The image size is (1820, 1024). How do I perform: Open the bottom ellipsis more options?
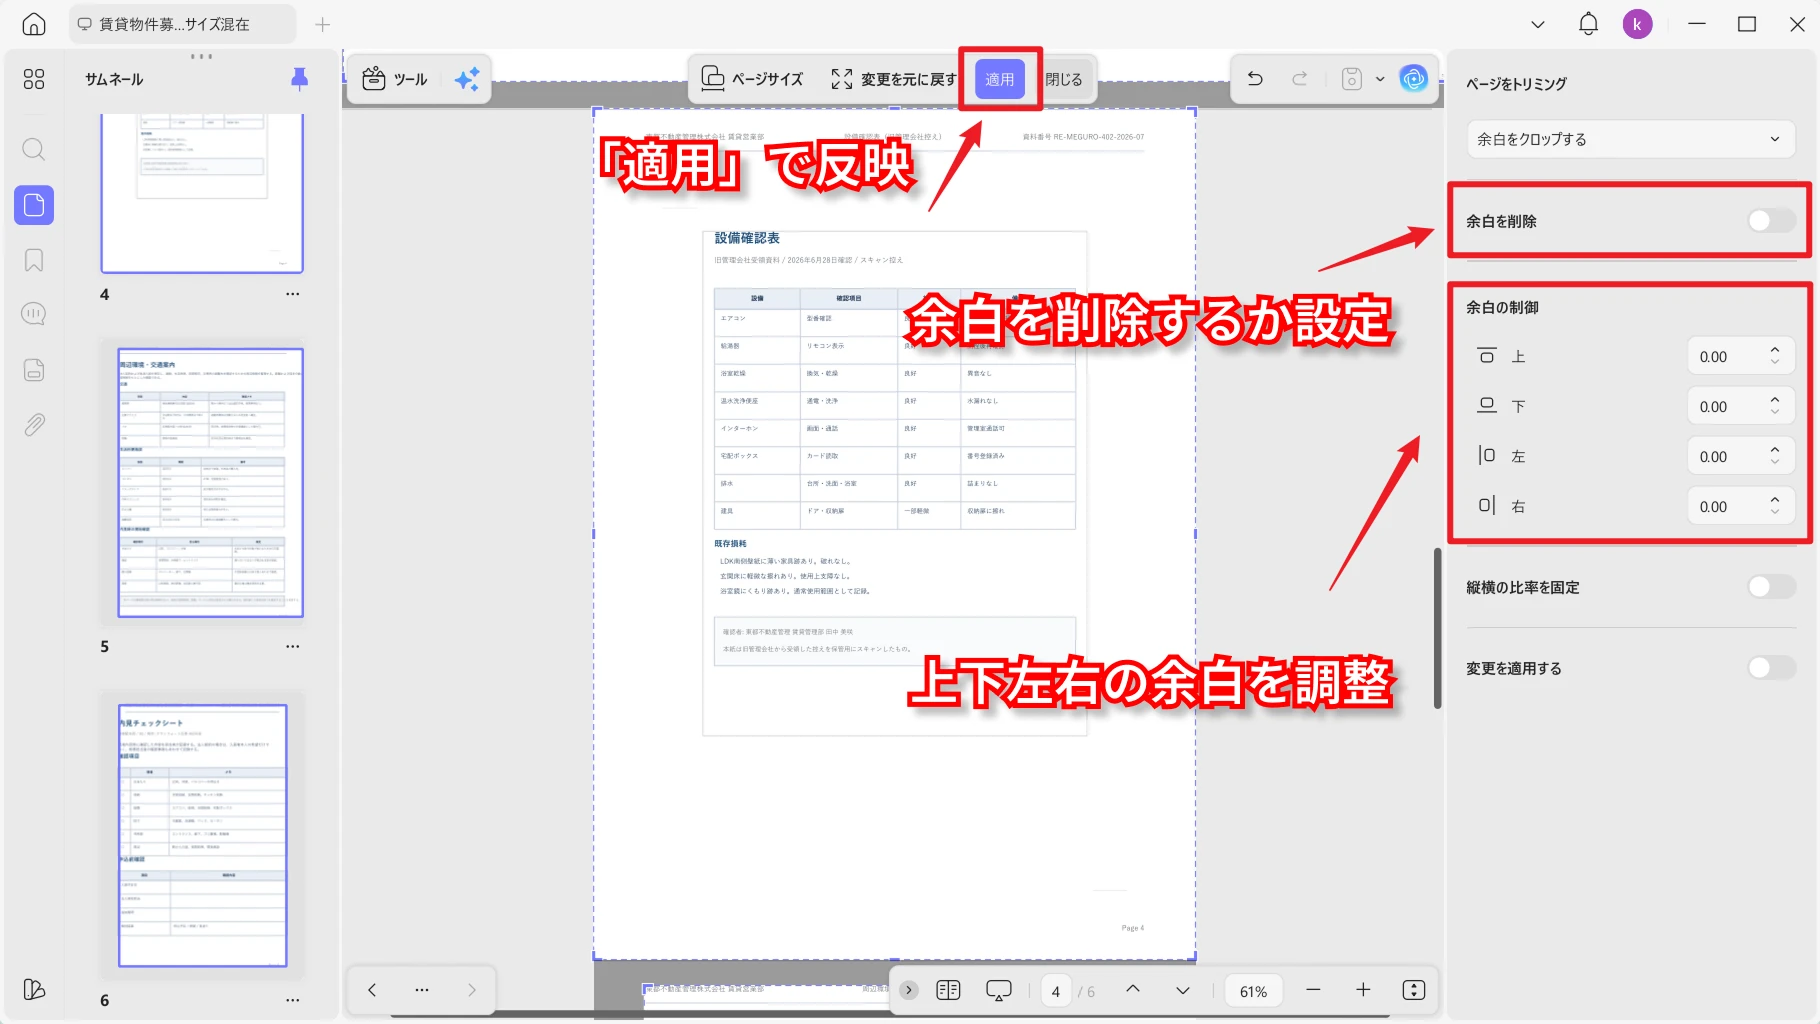tap(422, 990)
